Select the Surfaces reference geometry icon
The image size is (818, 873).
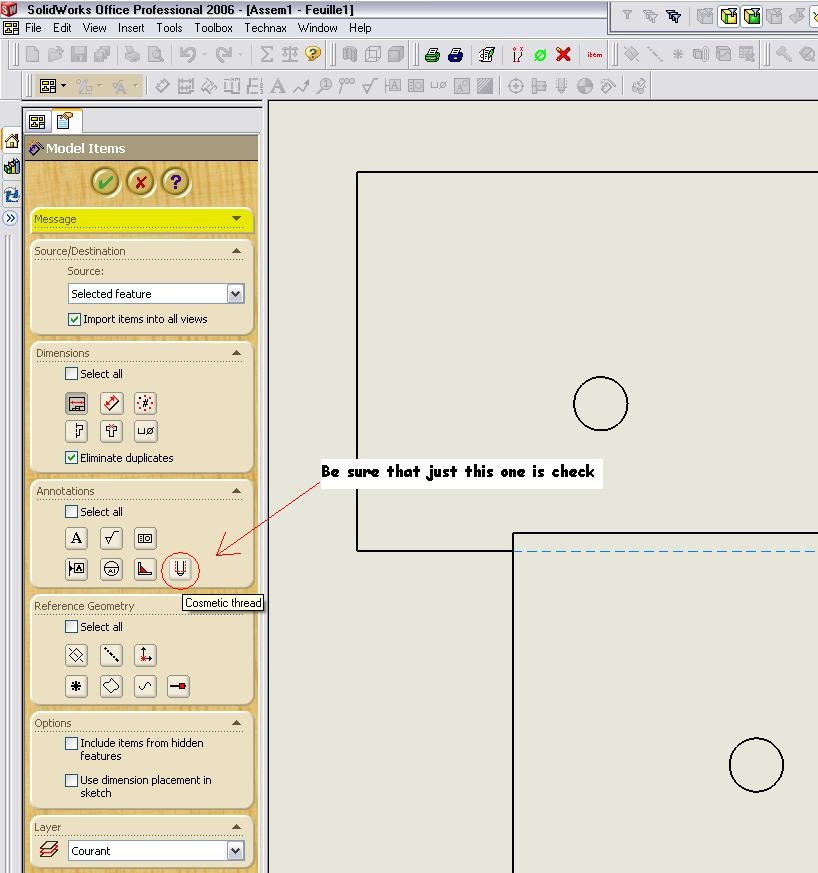pos(111,686)
